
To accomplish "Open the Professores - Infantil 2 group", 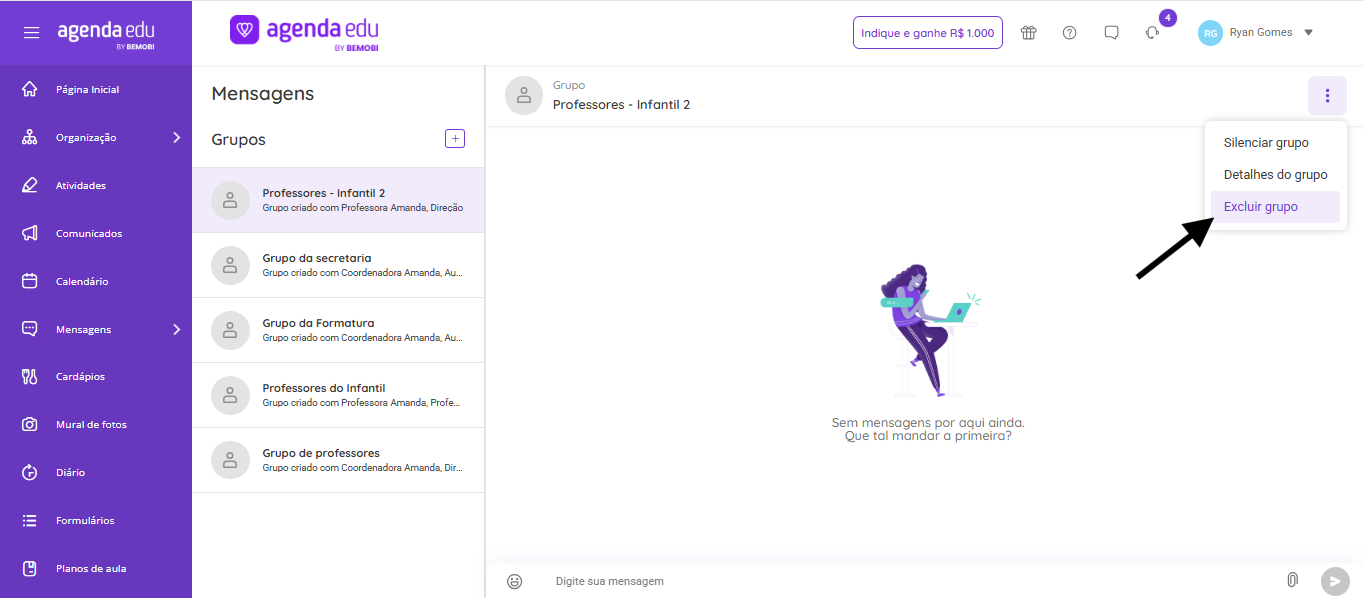I will coord(338,200).
